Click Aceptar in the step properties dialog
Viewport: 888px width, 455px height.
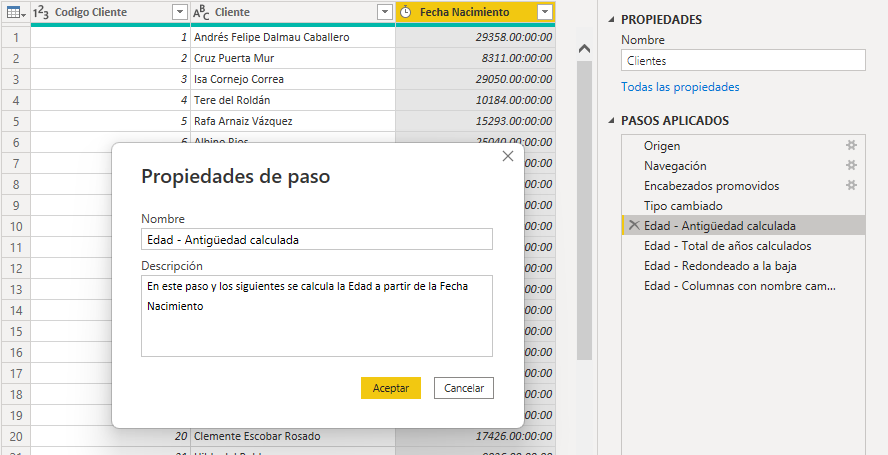tap(391, 388)
